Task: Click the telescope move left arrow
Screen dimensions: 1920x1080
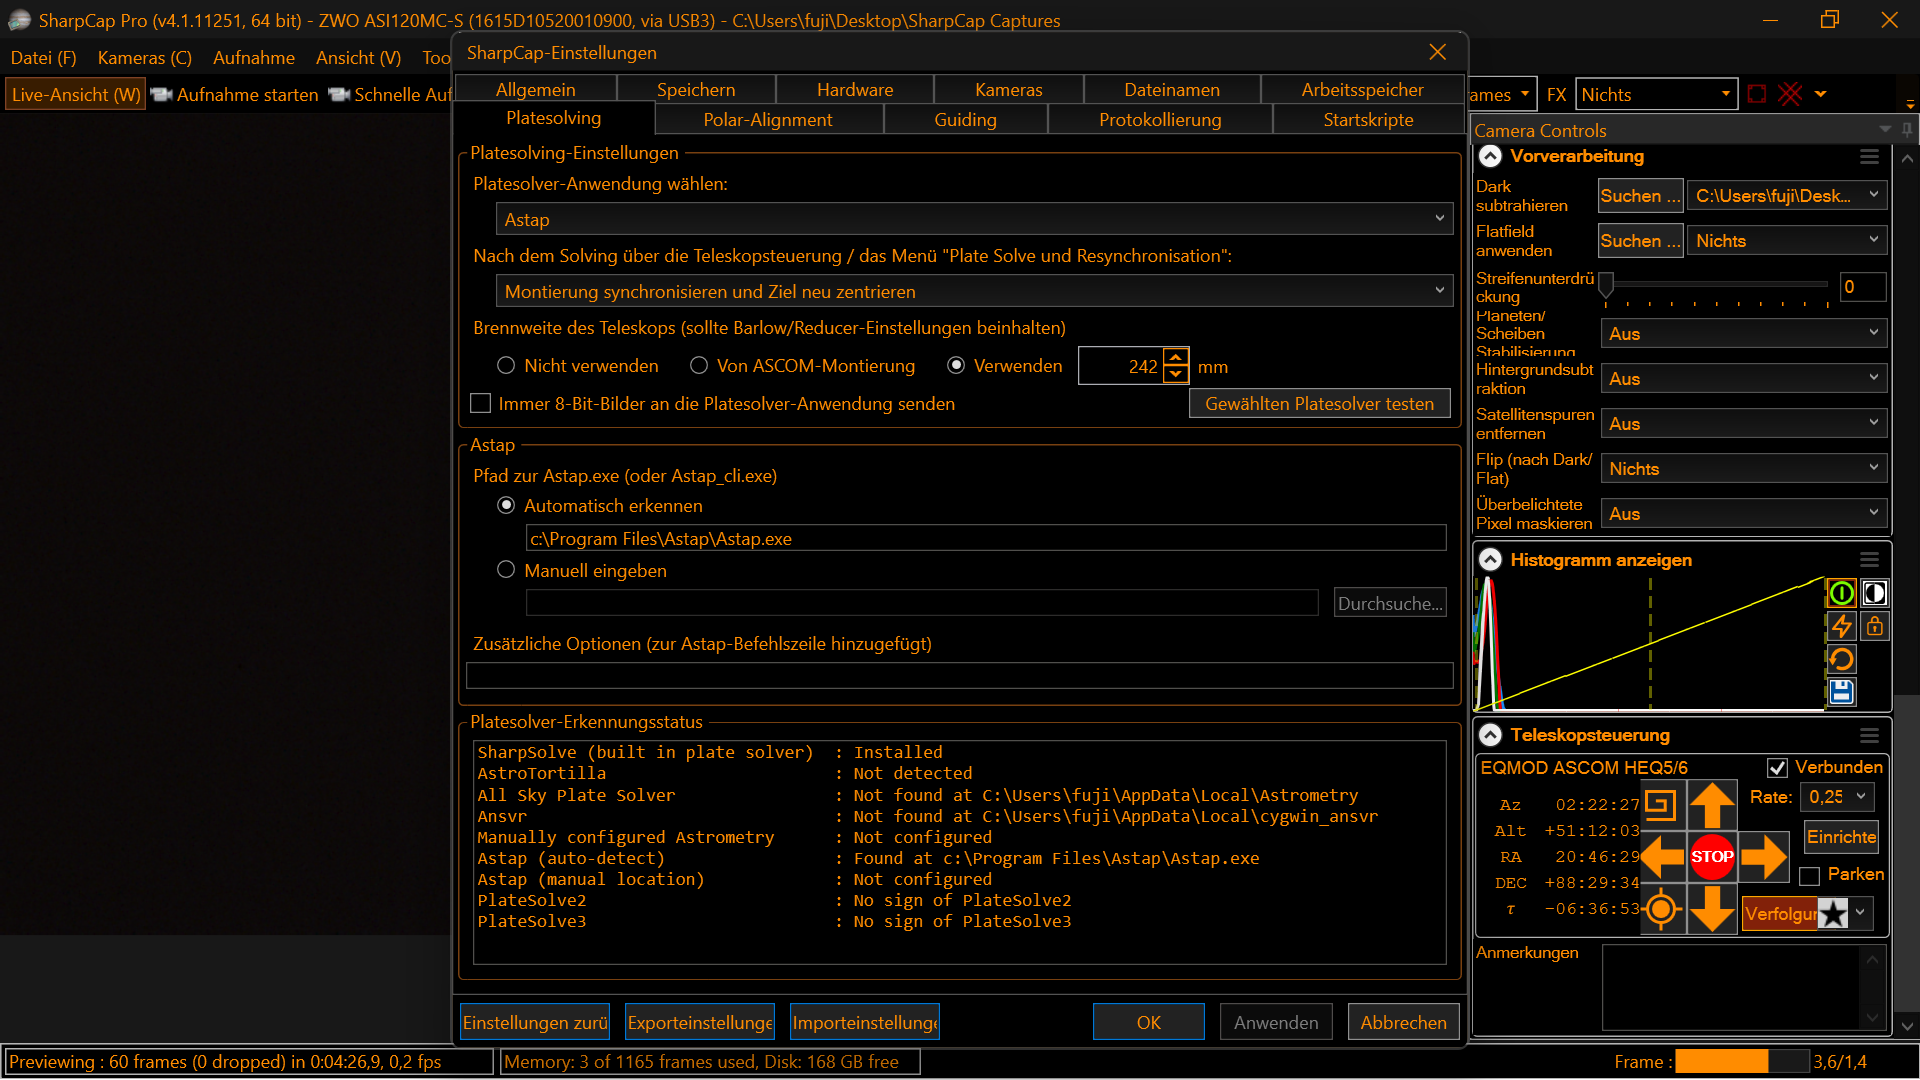Action: (x=1663, y=857)
